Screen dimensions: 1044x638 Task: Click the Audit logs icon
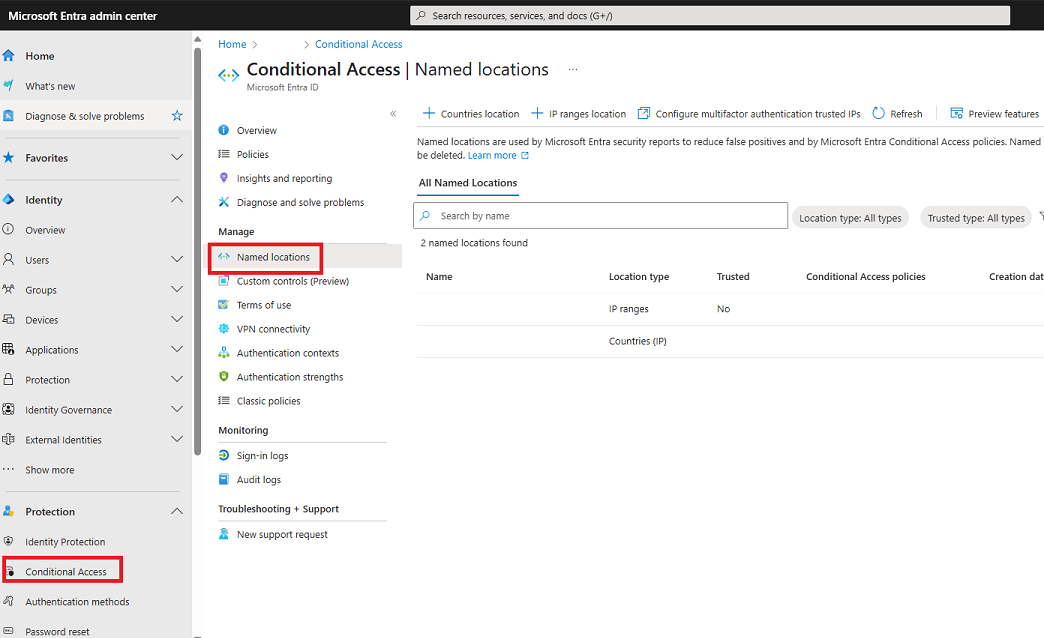click(224, 479)
